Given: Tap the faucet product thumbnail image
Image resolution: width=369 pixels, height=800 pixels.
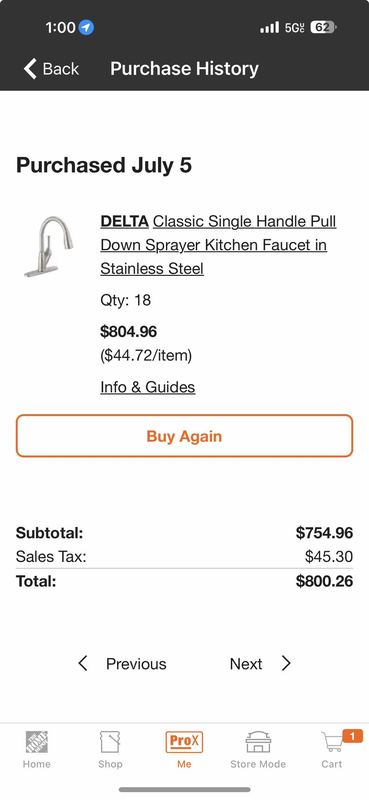Looking at the screenshot, I should point(49,246).
